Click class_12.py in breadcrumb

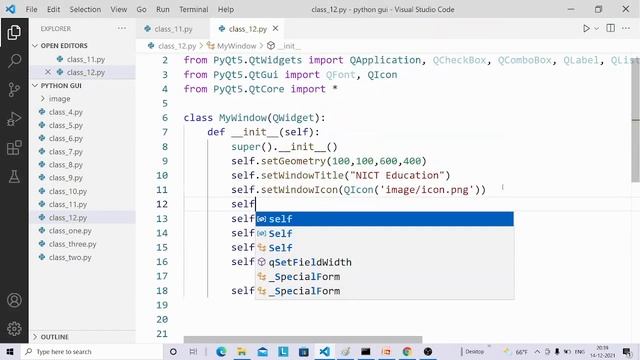[177, 46]
